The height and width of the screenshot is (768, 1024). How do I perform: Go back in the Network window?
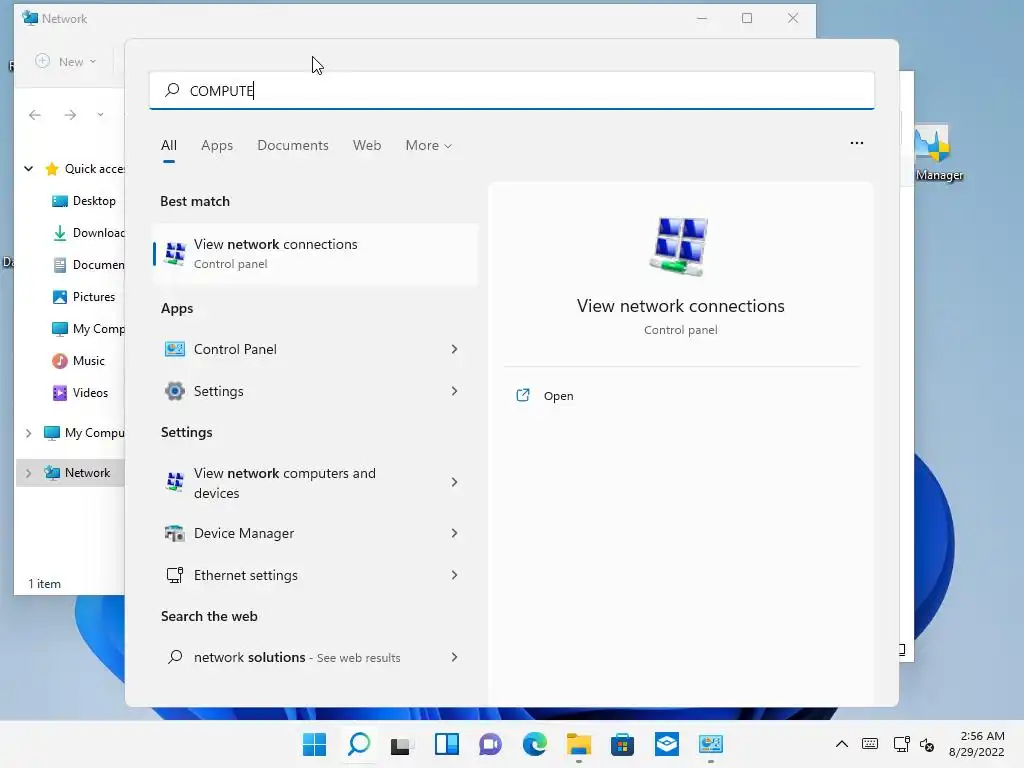pos(35,115)
